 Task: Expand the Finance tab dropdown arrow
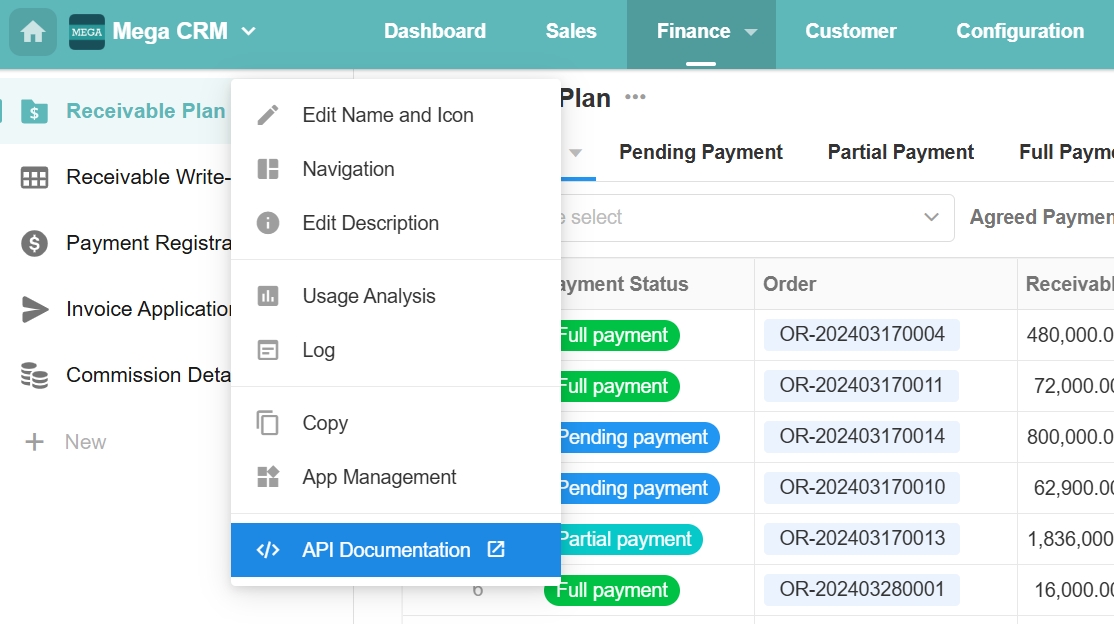(x=750, y=32)
